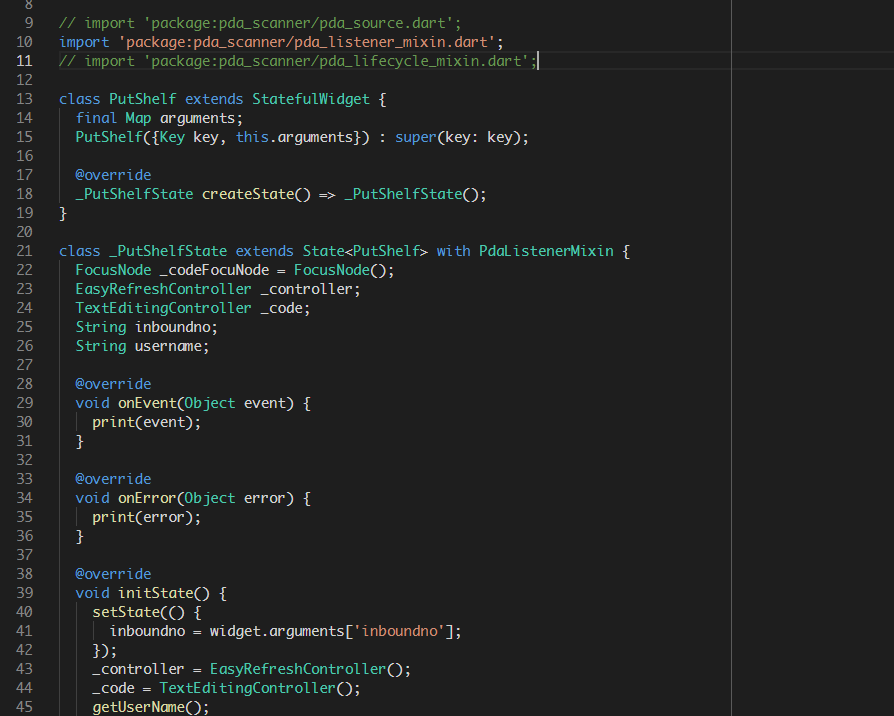Click 'State<PutShelf>' in the _PutShelfState declaration
The width and height of the screenshot is (894, 716).
click(365, 251)
